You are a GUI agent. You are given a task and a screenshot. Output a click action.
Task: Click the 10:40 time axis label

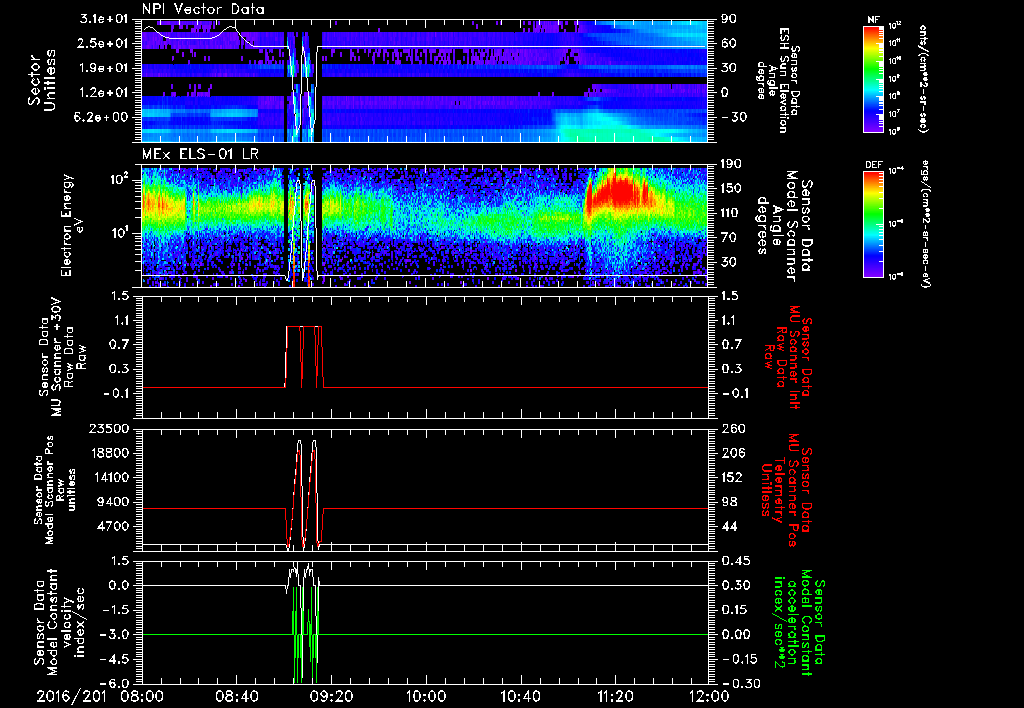(x=520, y=696)
